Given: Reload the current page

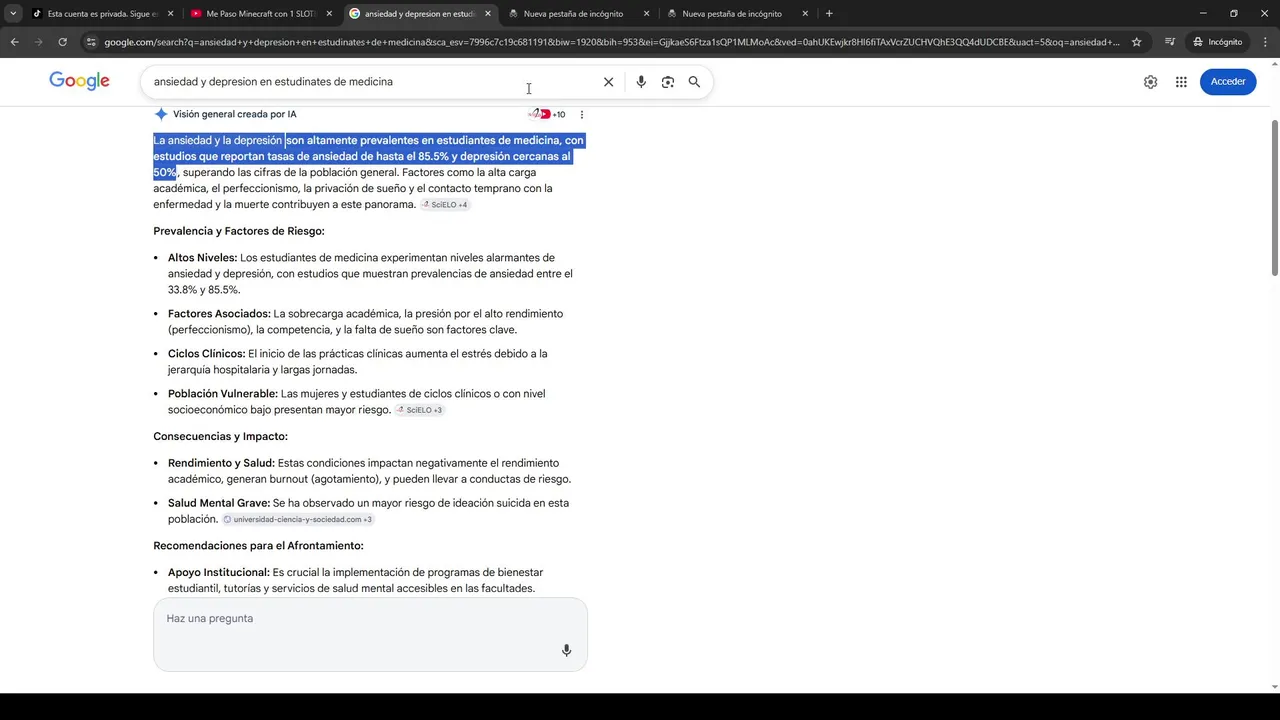Looking at the screenshot, I should [x=62, y=42].
